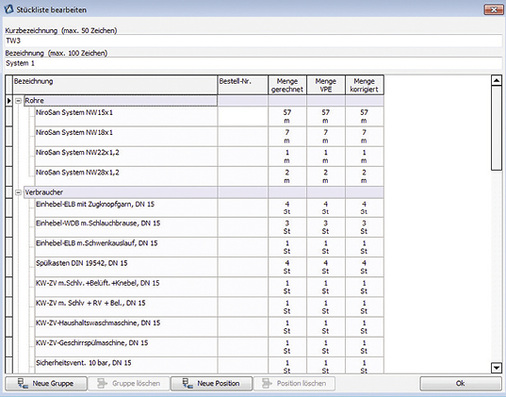Click the scrollbar down arrow
Viewport: 506px width, 397px height.
(496, 368)
